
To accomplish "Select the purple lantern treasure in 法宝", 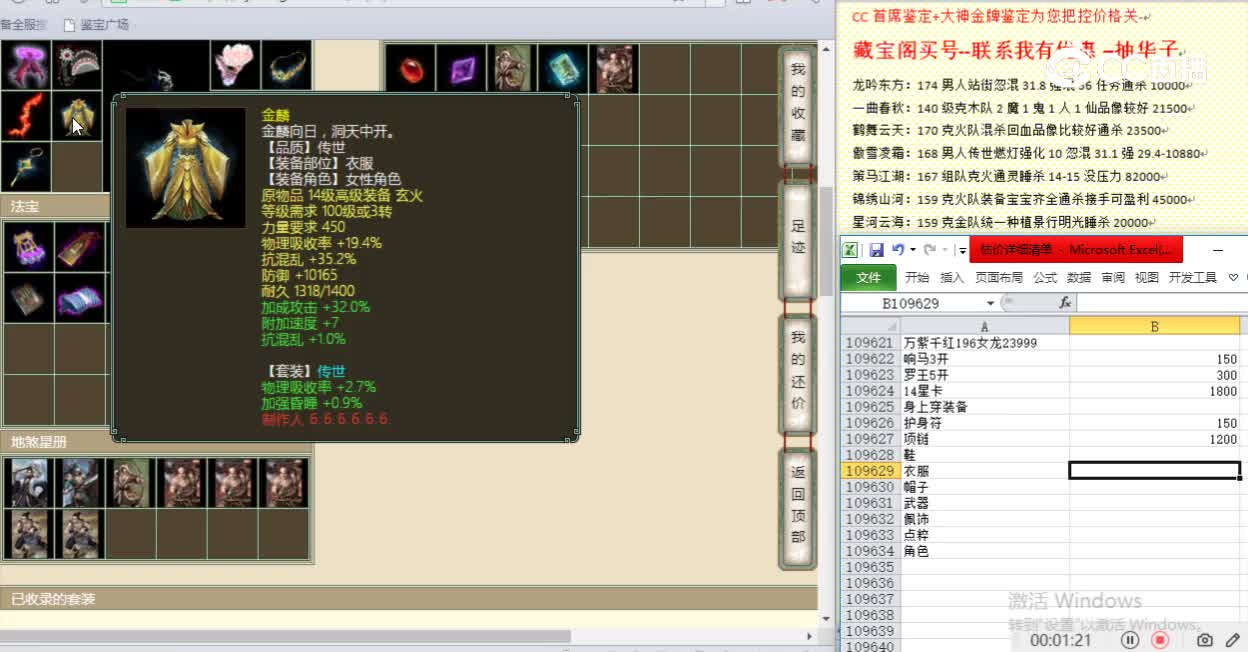I will coord(28,247).
